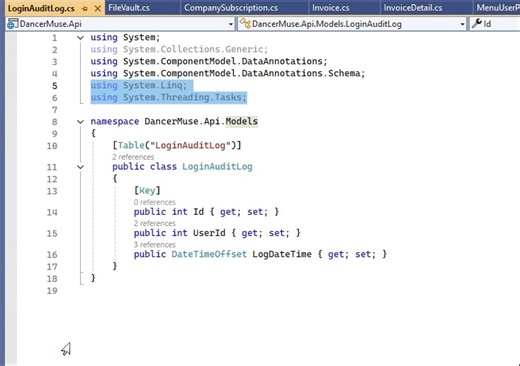Click the UserId property name
The height and width of the screenshot is (366, 520).
[209, 233]
